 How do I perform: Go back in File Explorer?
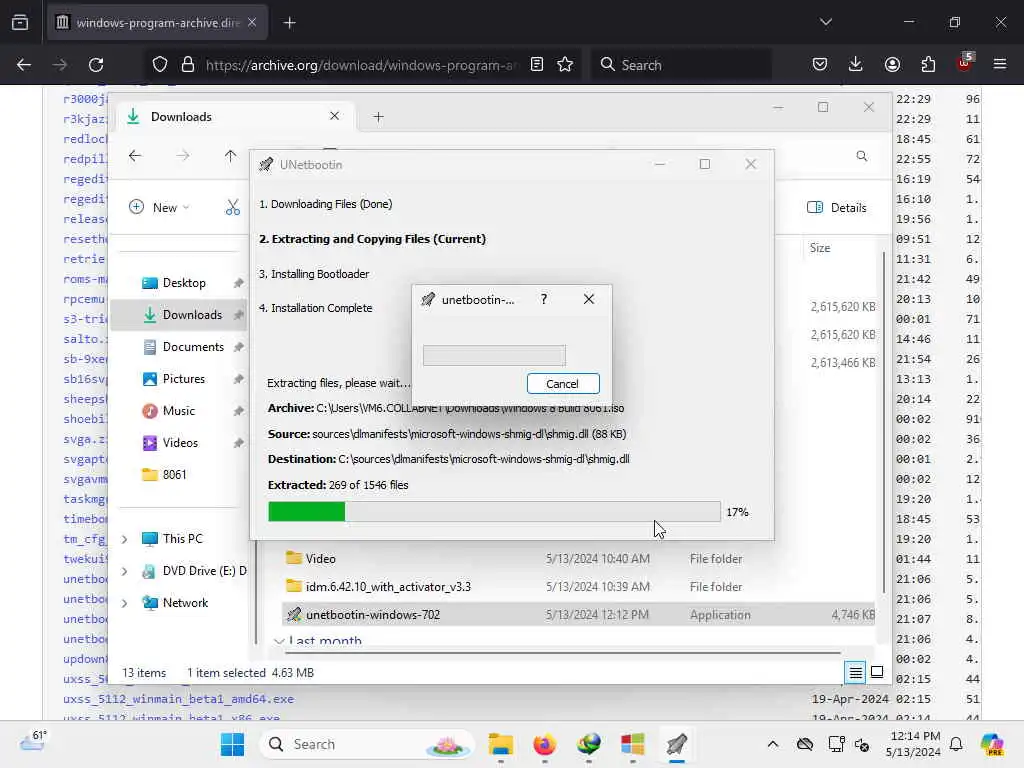tap(135, 155)
